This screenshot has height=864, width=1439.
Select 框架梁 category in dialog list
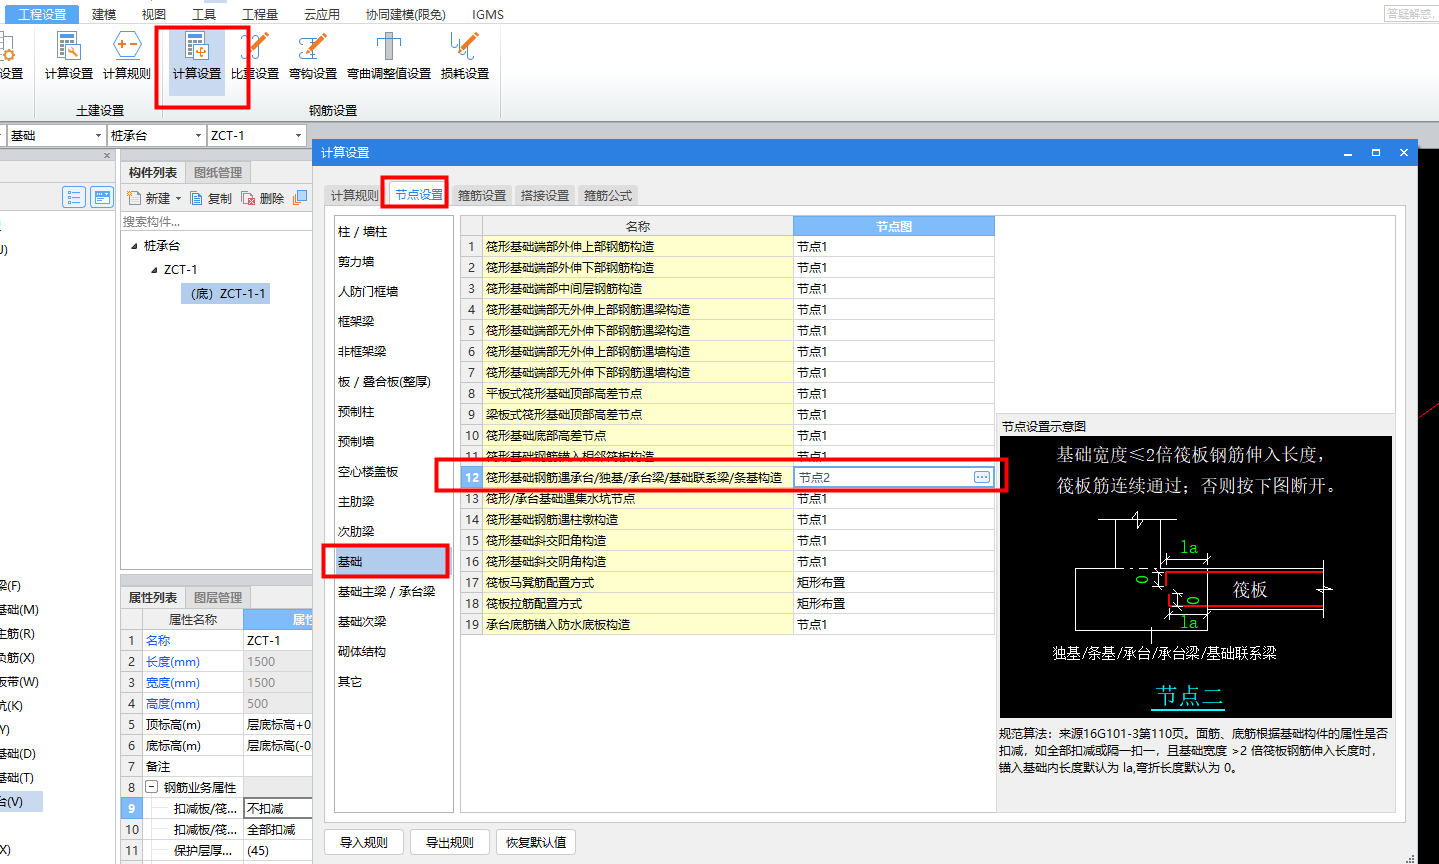(x=356, y=322)
